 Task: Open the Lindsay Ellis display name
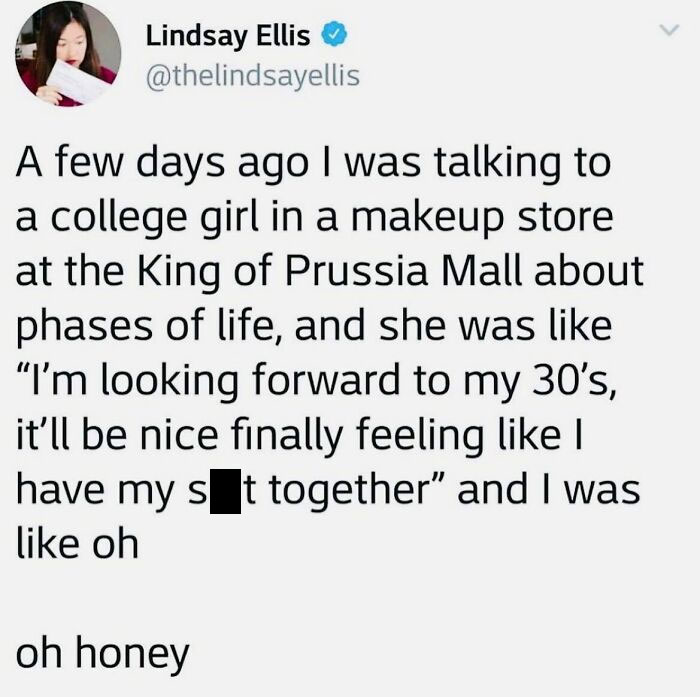[x=228, y=36]
